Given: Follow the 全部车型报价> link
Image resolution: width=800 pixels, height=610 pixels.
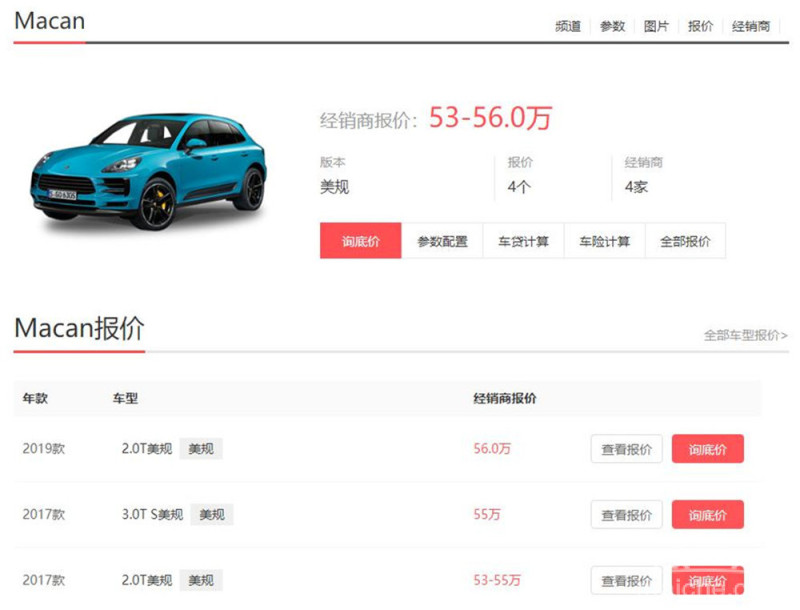Looking at the screenshot, I should [x=745, y=335].
